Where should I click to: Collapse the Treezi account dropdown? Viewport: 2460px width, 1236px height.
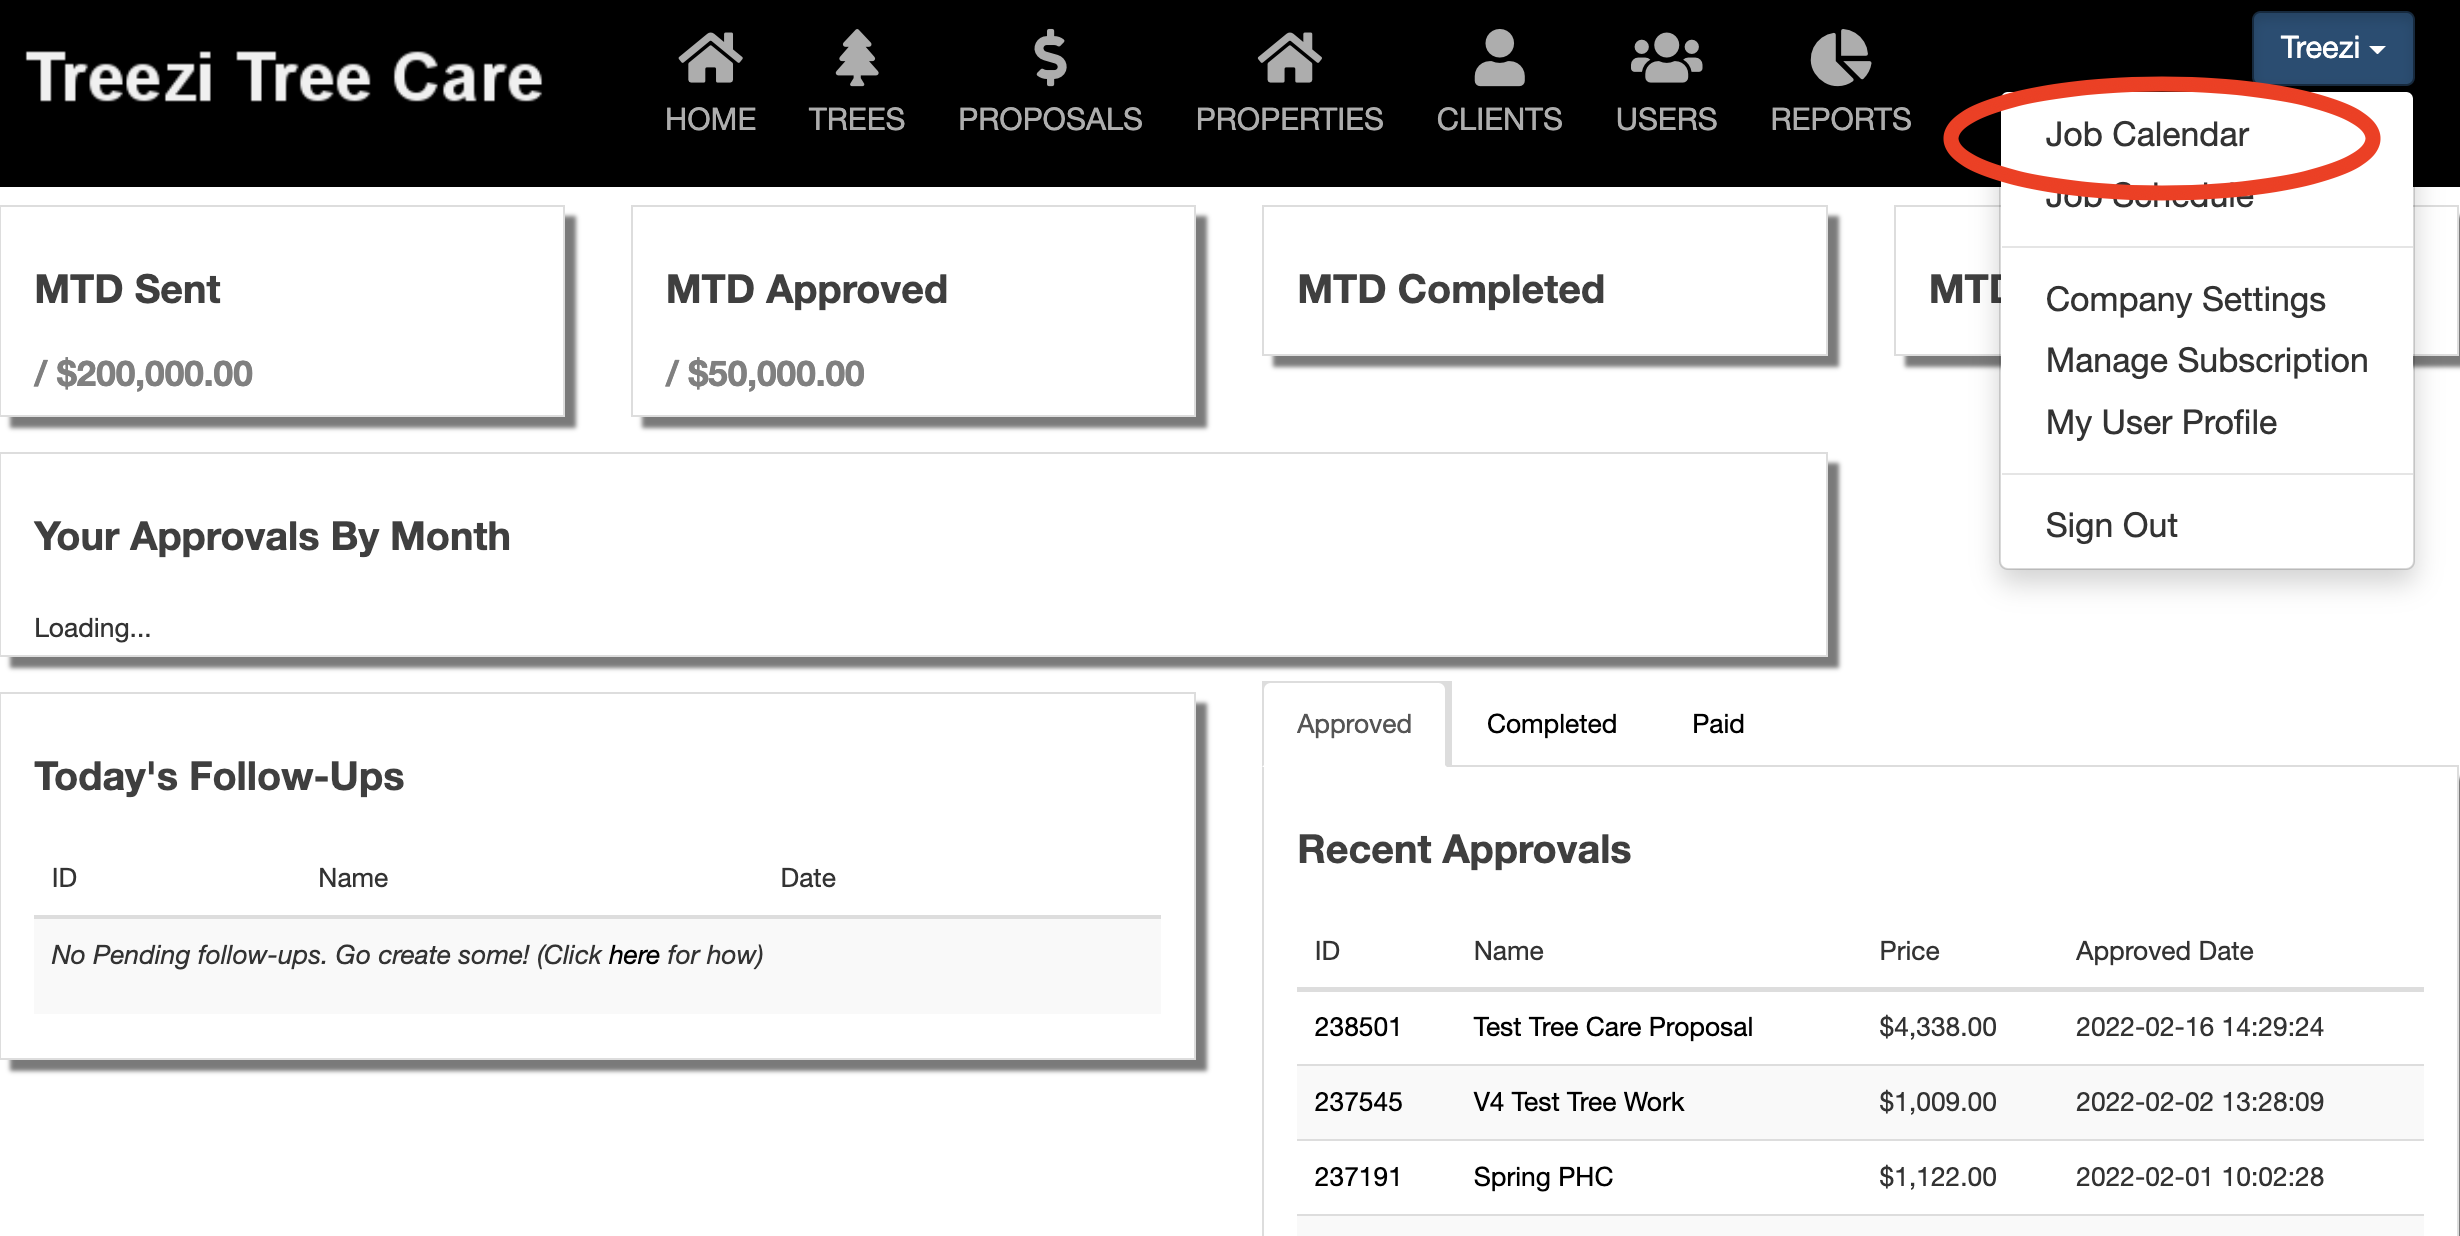tap(2332, 48)
